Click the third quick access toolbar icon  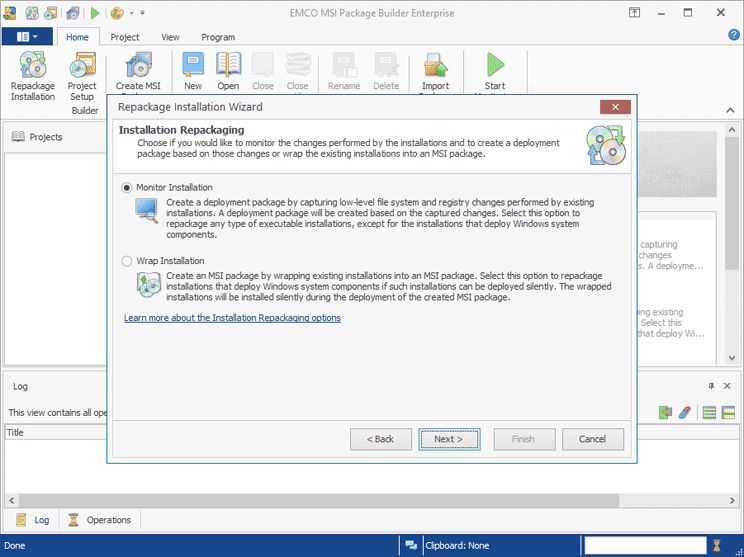coord(50,13)
